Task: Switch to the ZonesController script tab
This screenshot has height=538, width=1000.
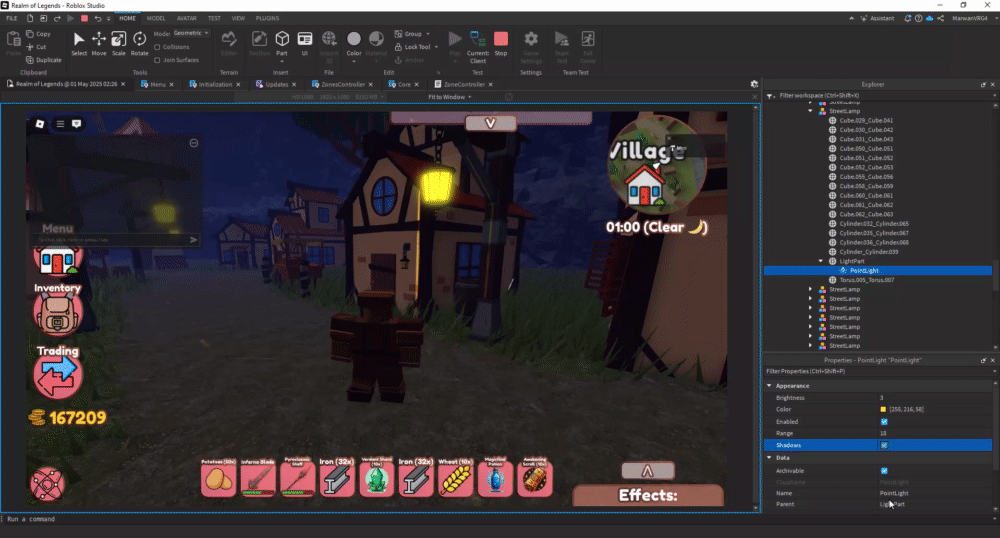Action: (x=342, y=84)
